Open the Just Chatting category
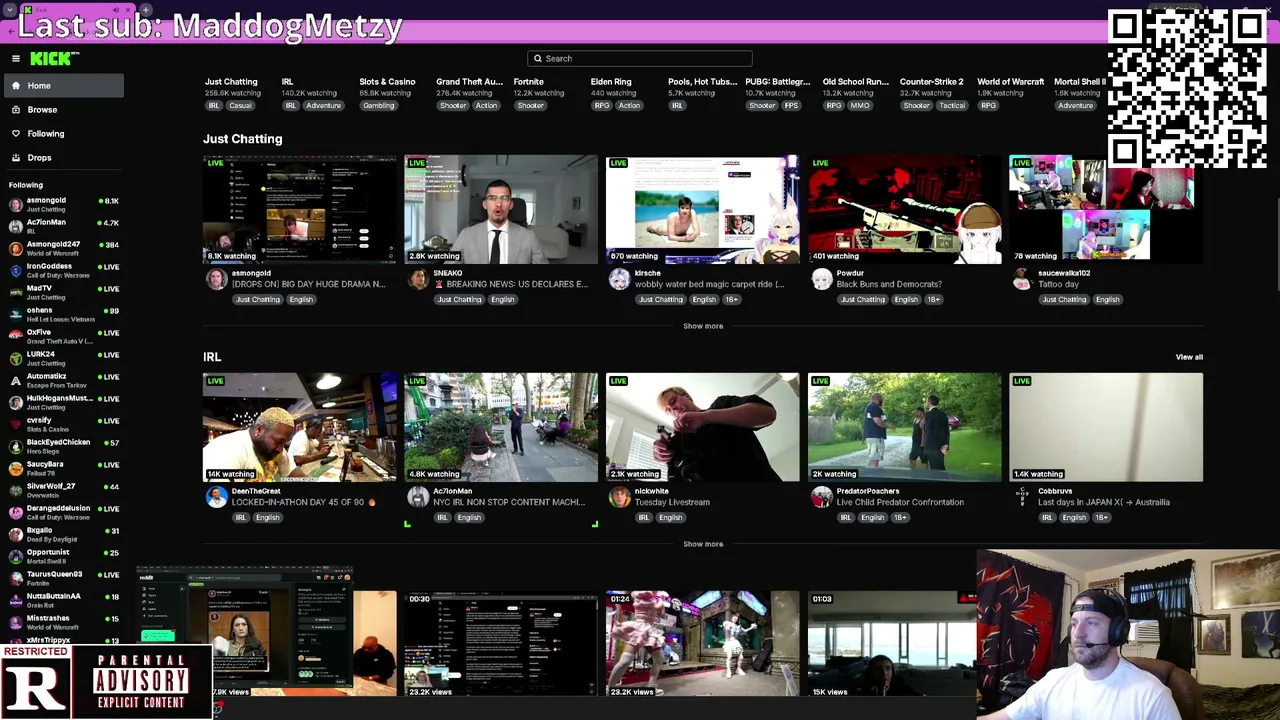The image size is (1280, 720). tap(231, 82)
